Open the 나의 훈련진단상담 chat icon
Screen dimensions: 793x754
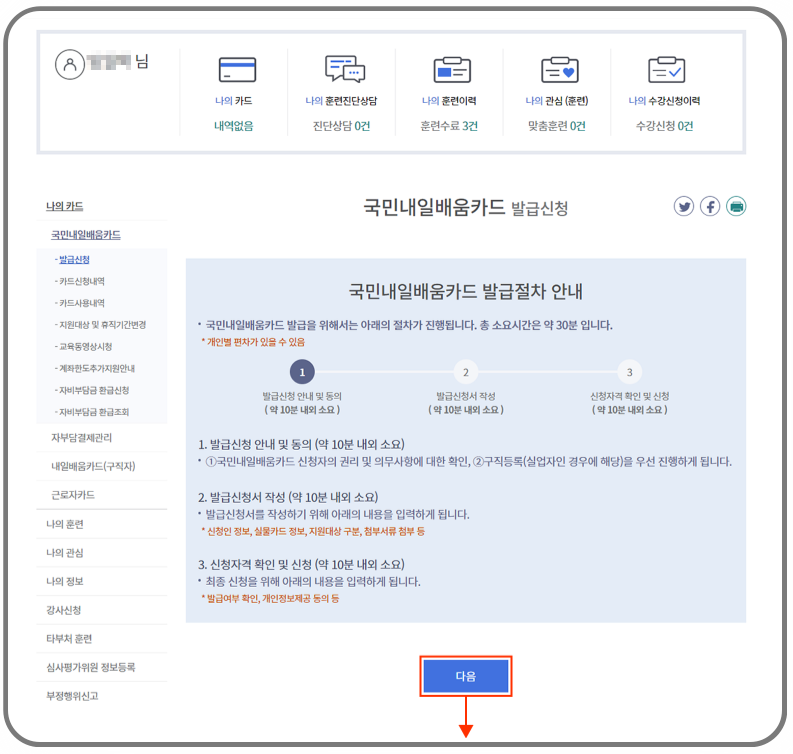(x=345, y=69)
